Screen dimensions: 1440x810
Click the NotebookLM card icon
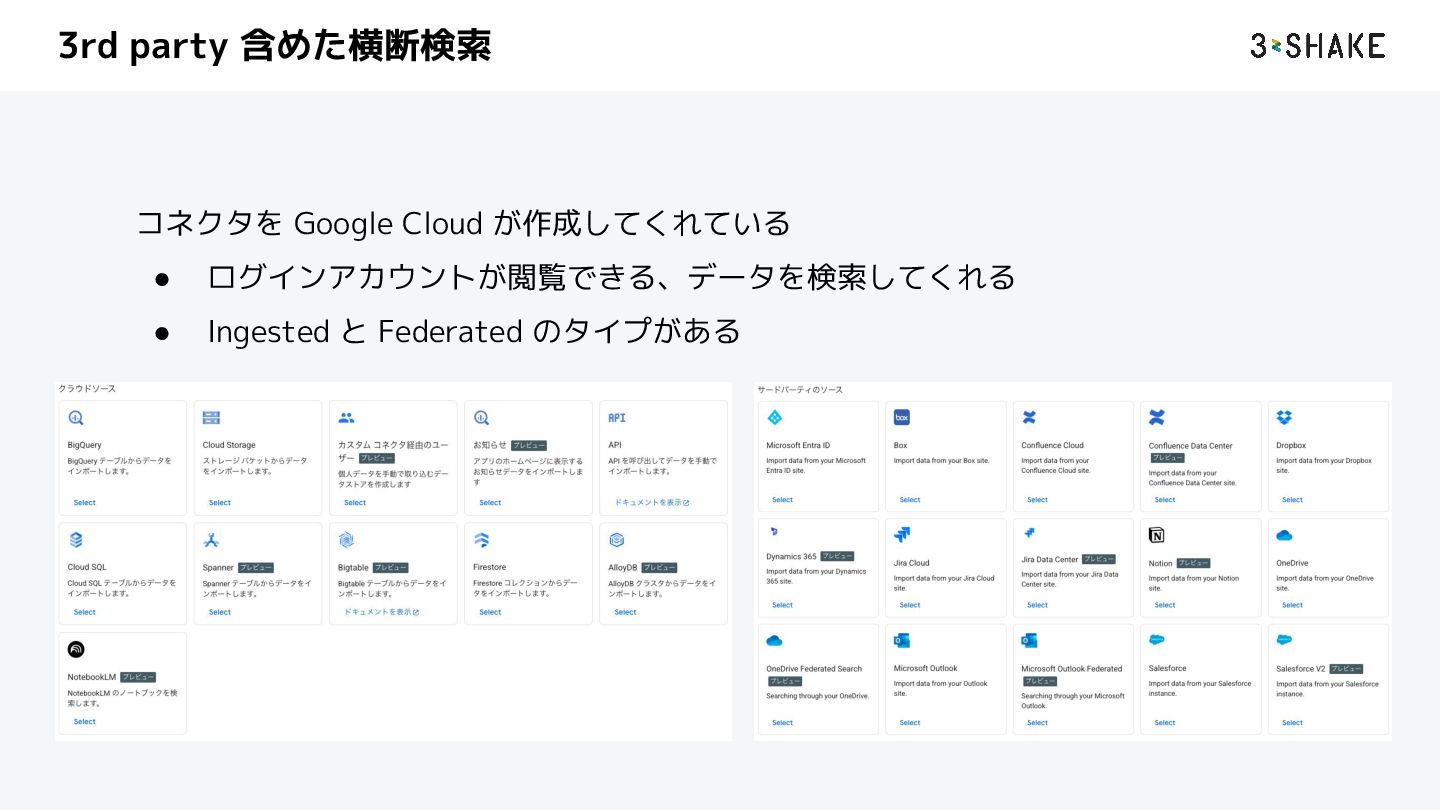point(76,650)
